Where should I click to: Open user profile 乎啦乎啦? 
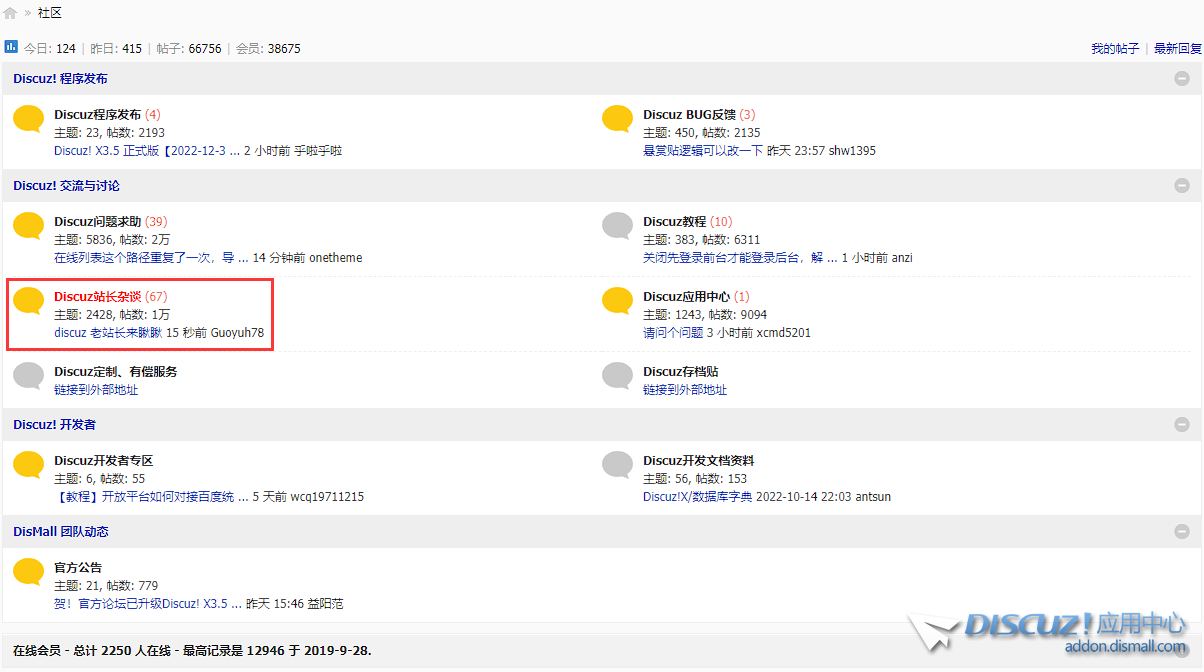pyautogui.click(x=318, y=151)
